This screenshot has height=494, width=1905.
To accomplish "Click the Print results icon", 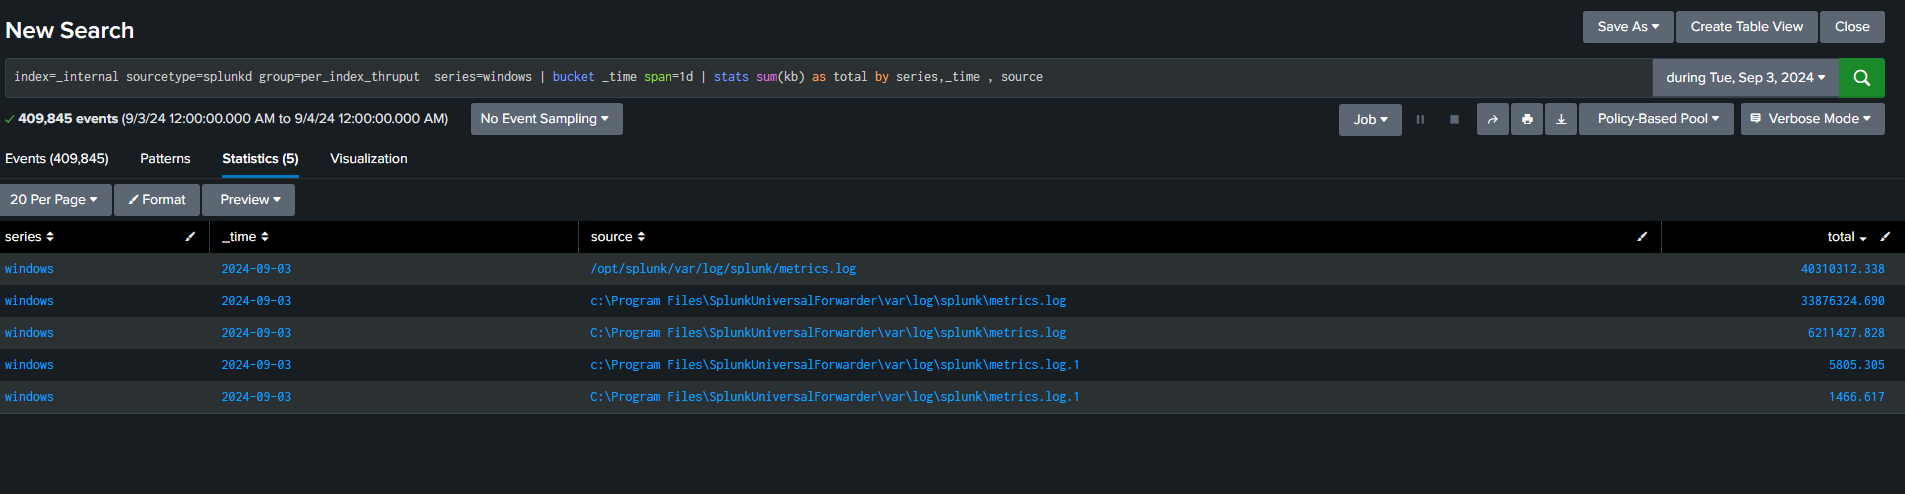I will [1527, 119].
